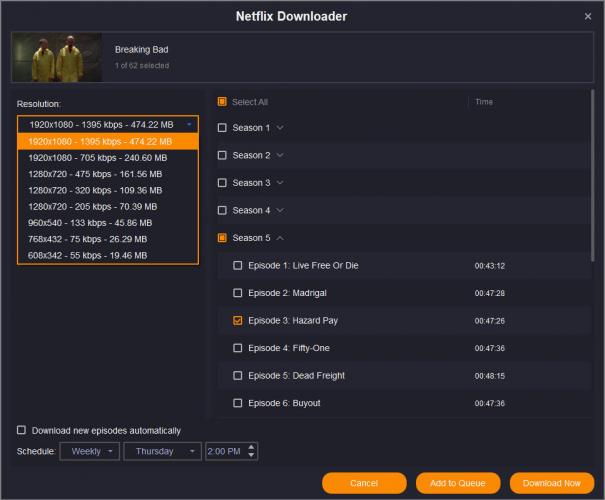Viewport: 605px width, 500px height.
Task: Choose 608x342 - 55 kbps - 19.46 MB option
Action: tap(108, 255)
